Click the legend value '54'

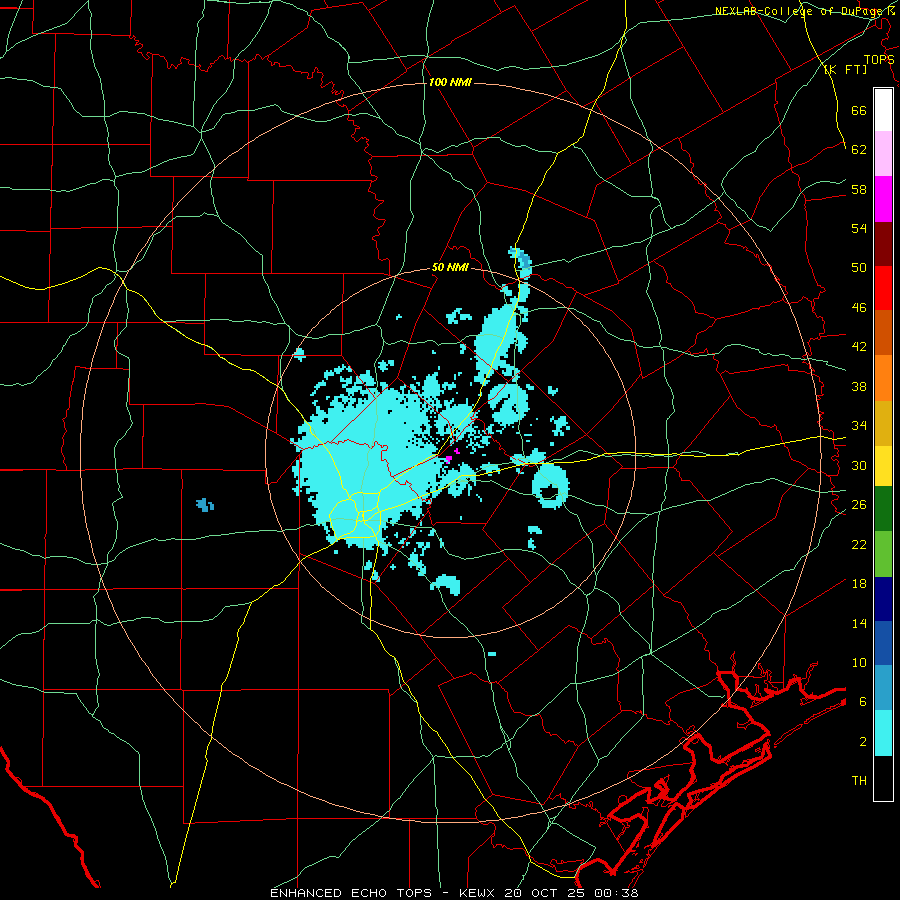pos(859,228)
